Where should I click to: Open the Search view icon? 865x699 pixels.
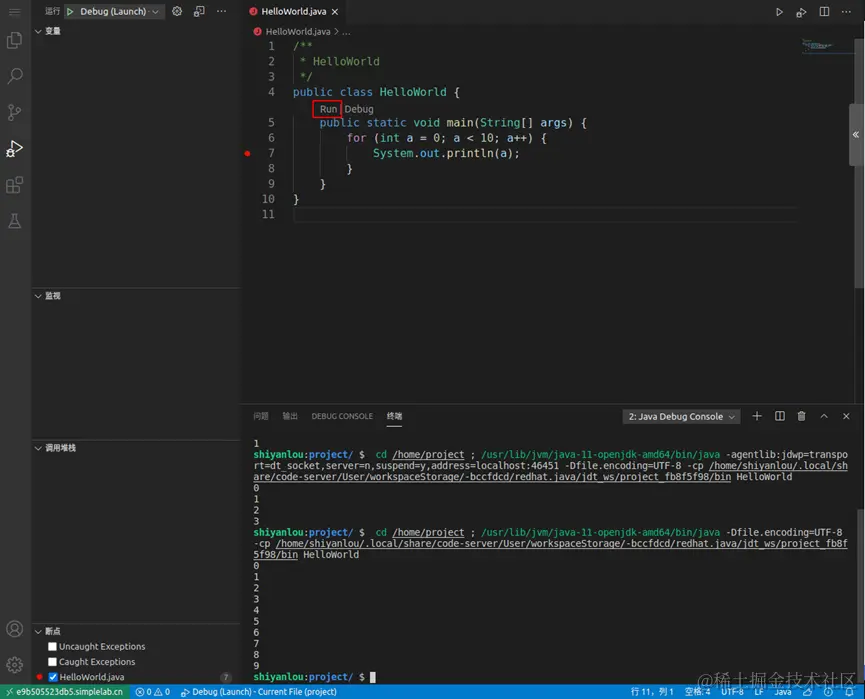coord(15,76)
